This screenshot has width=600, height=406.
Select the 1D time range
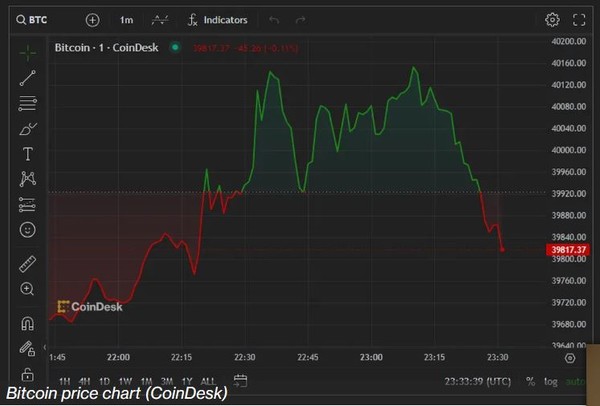(x=104, y=381)
